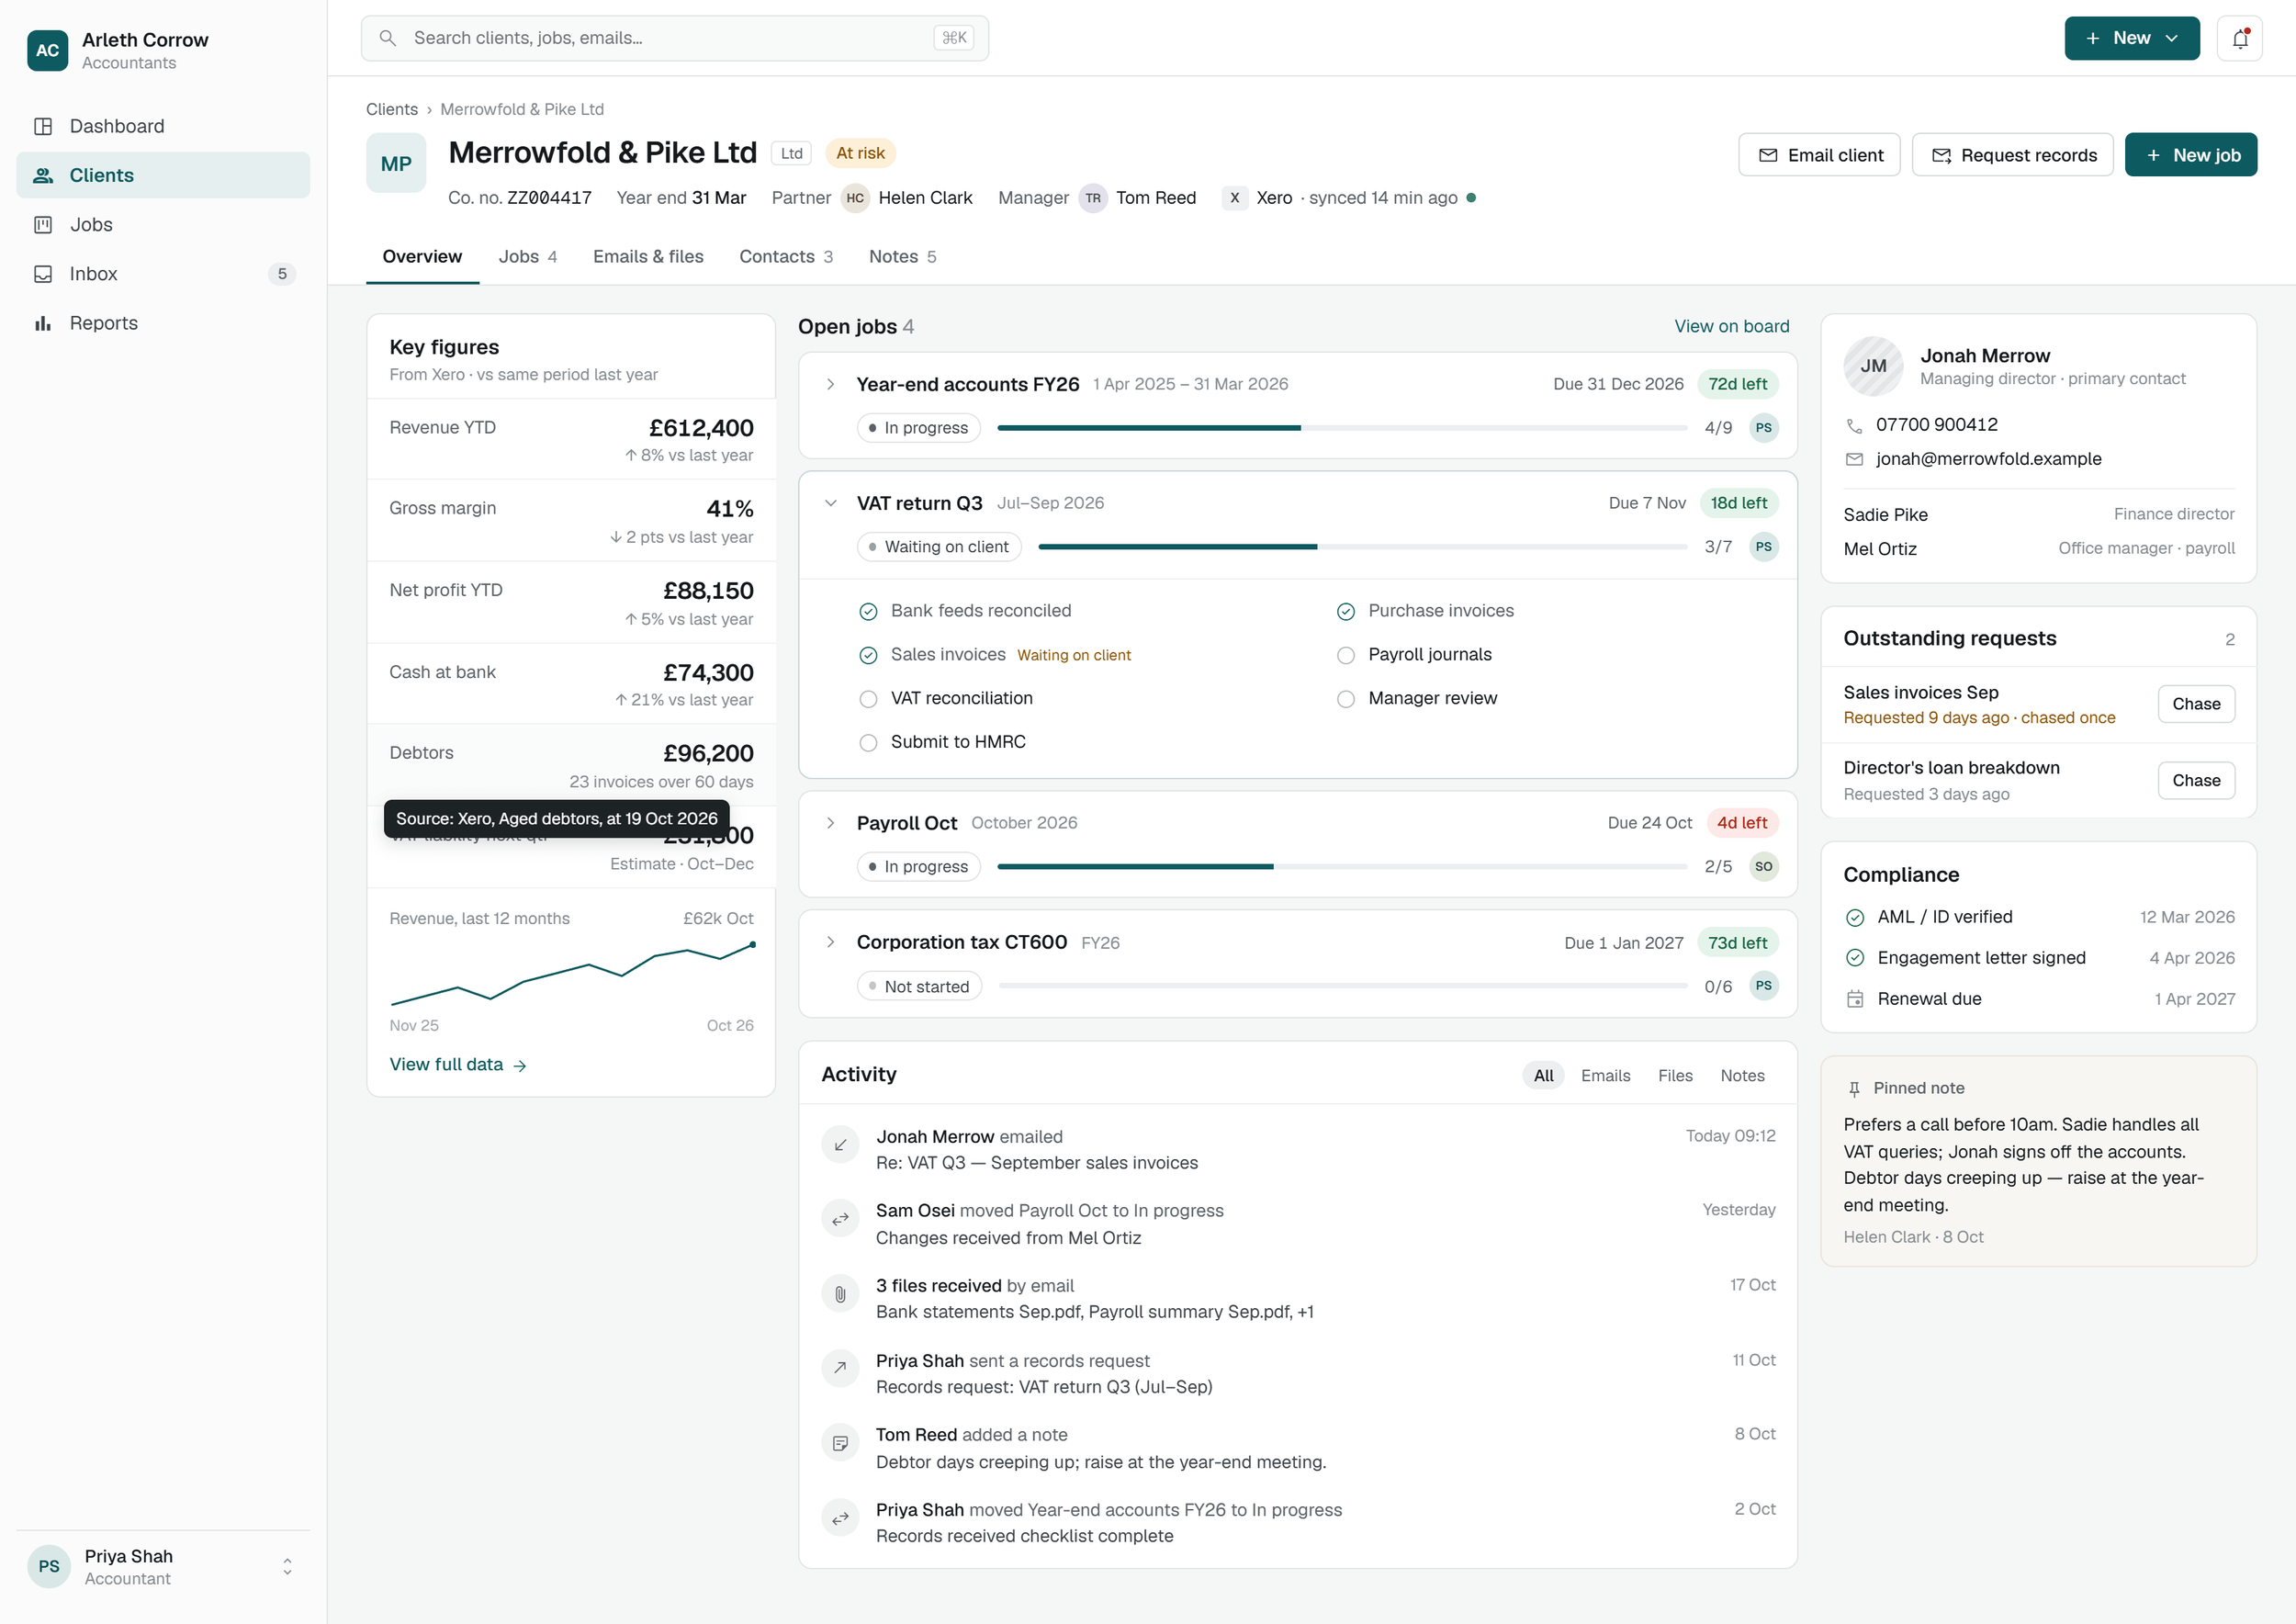
Task: Click the note icon for Tom Reed's note
Action: point(840,1443)
